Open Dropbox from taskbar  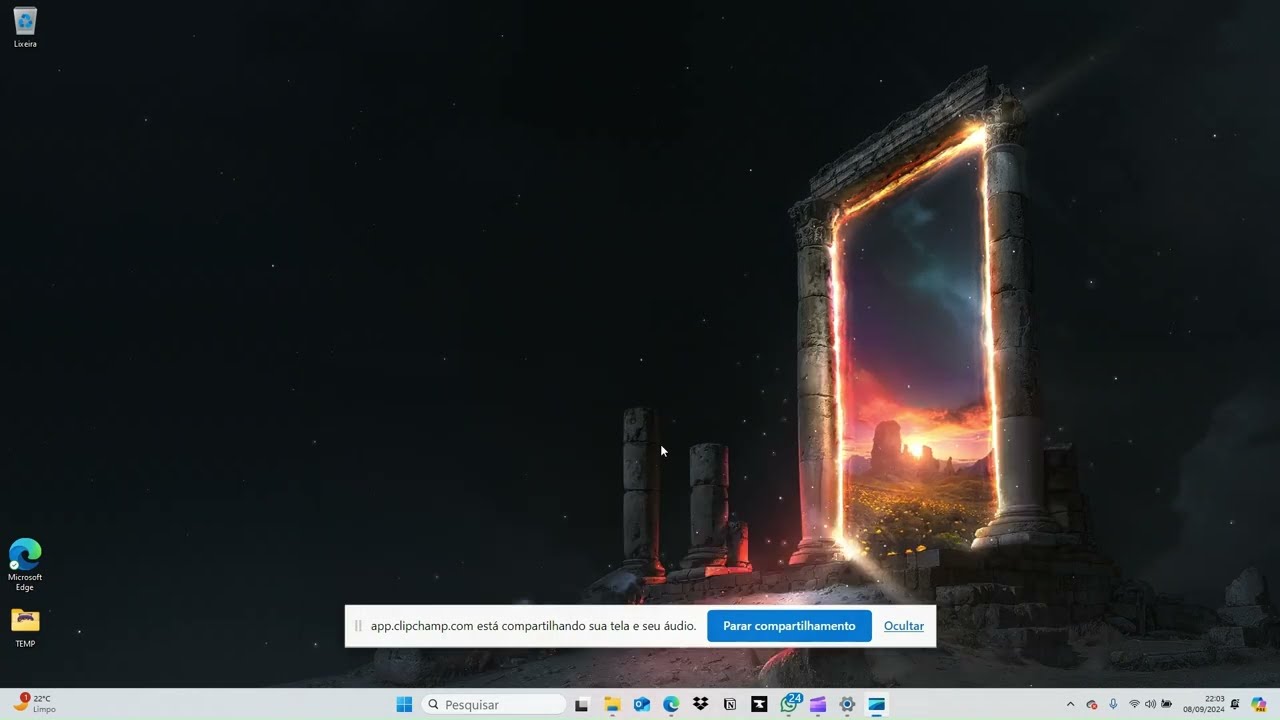[700, 705]
